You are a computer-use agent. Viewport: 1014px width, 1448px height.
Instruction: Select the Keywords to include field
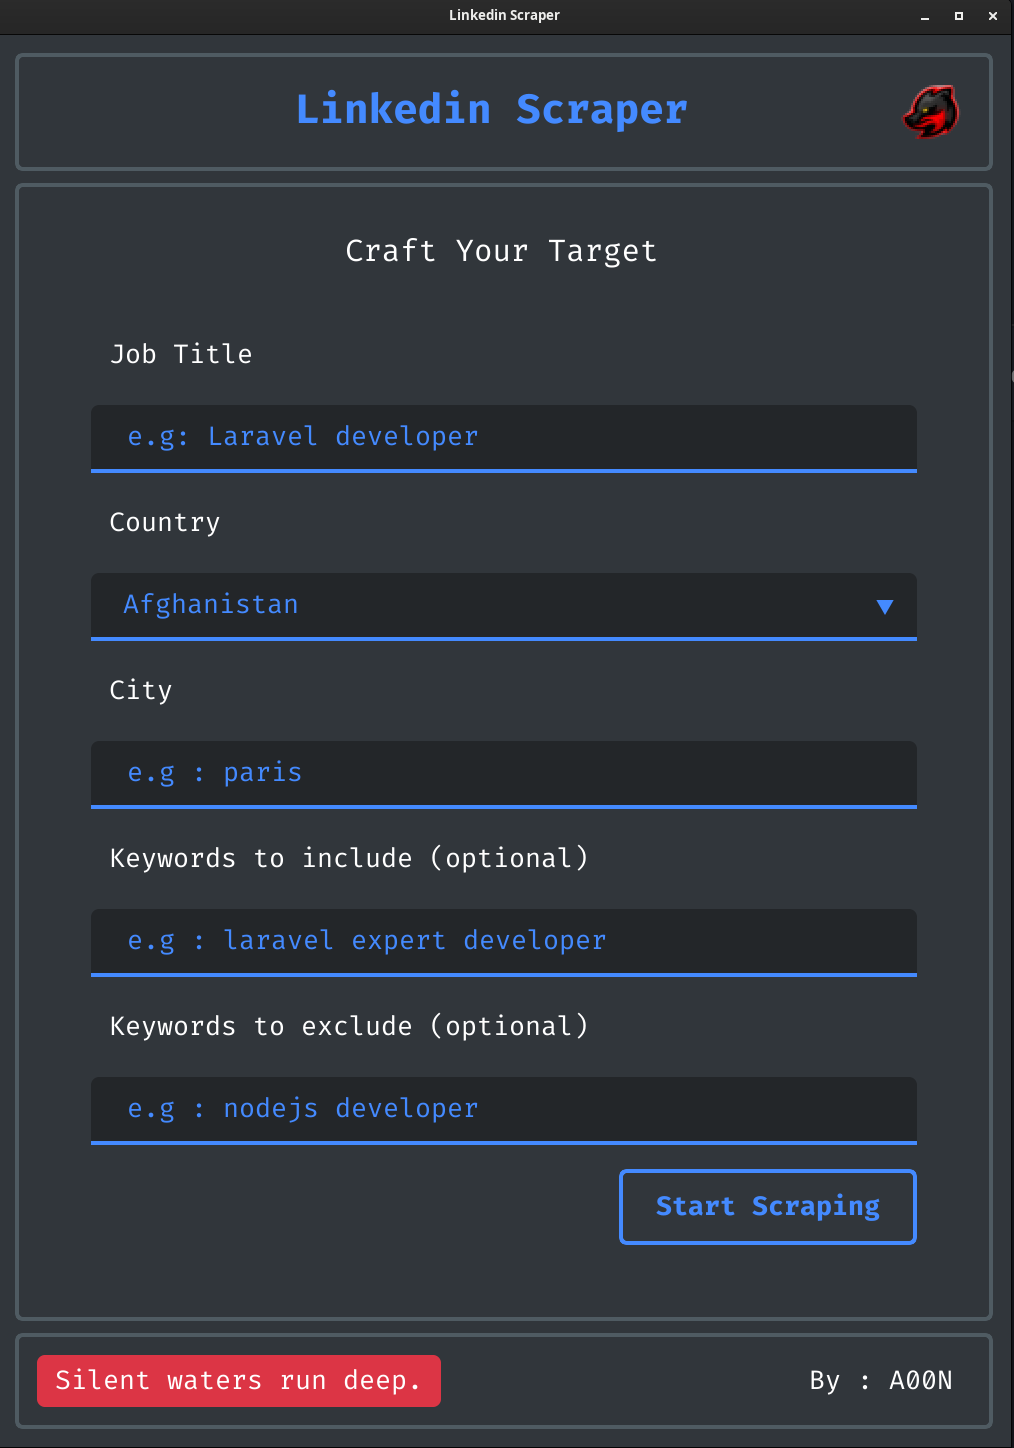504,942
